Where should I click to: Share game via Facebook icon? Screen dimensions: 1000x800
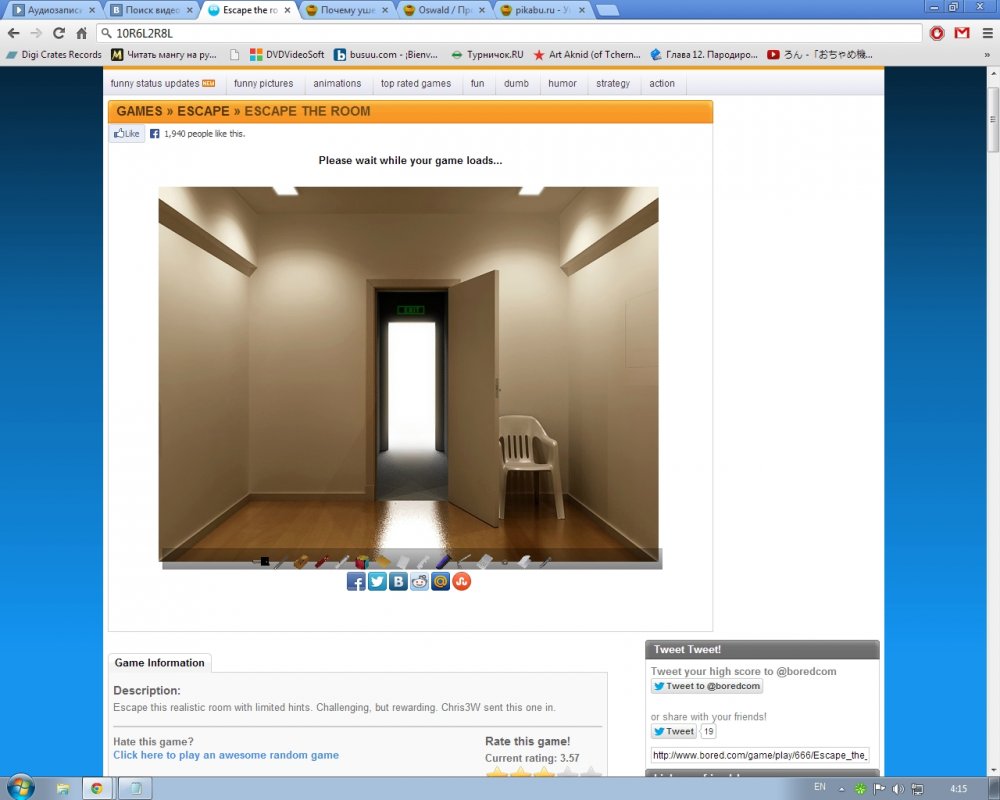356,581
